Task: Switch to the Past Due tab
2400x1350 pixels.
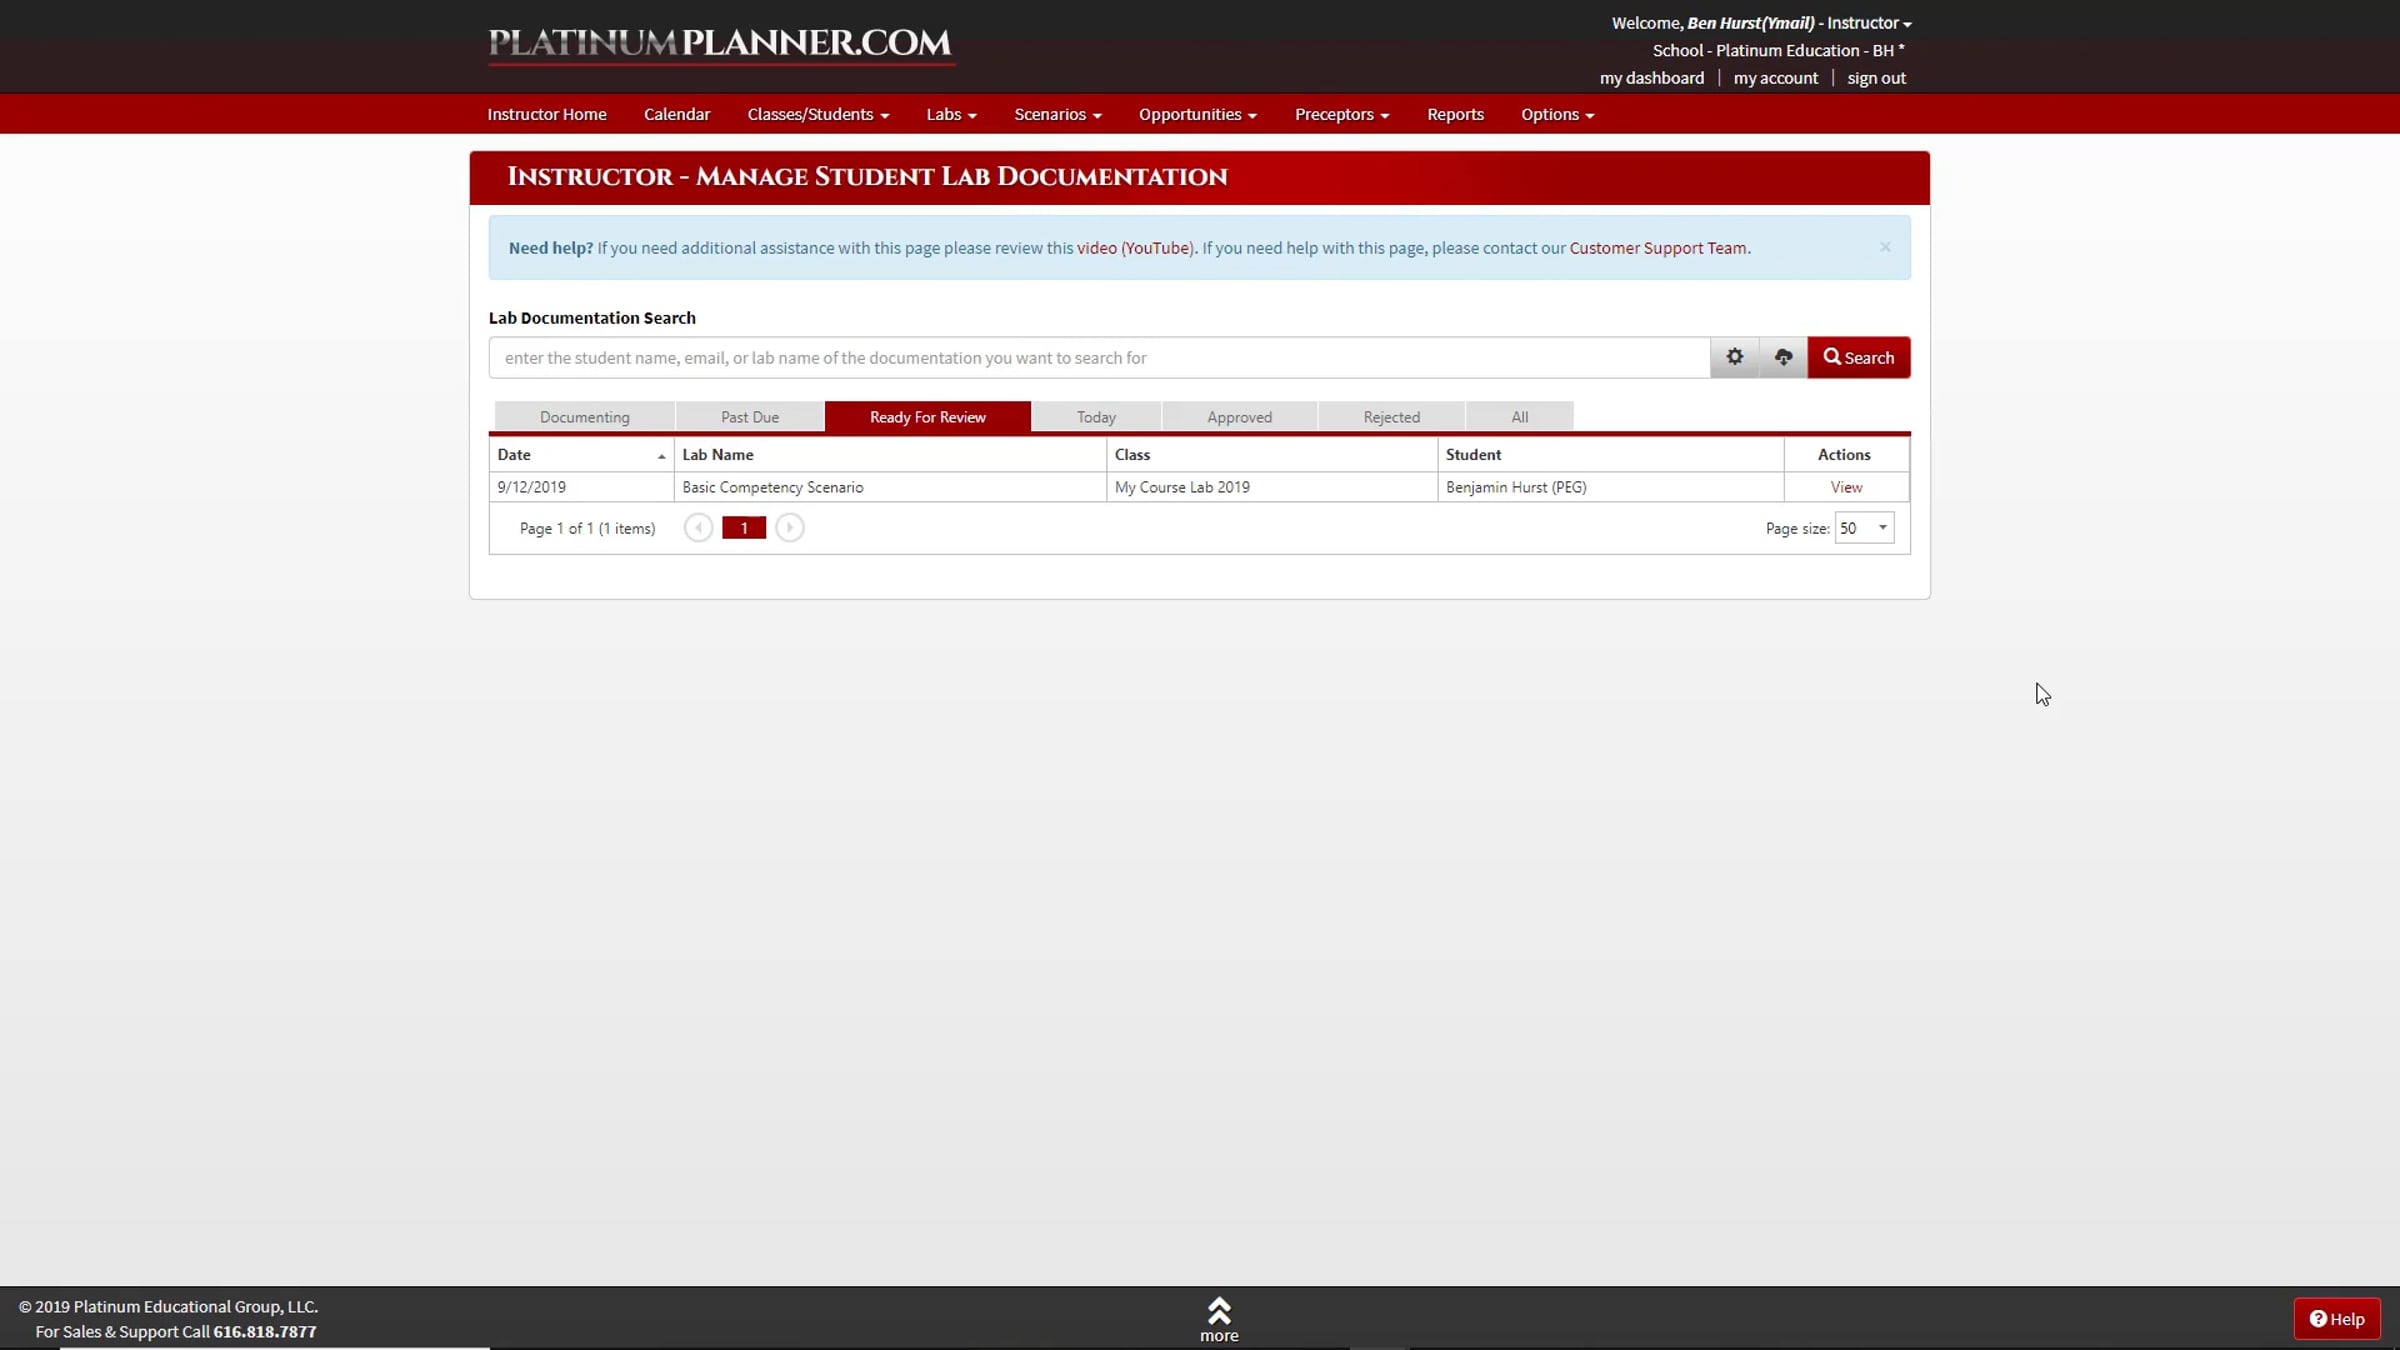Action: (x=749, y=417)
